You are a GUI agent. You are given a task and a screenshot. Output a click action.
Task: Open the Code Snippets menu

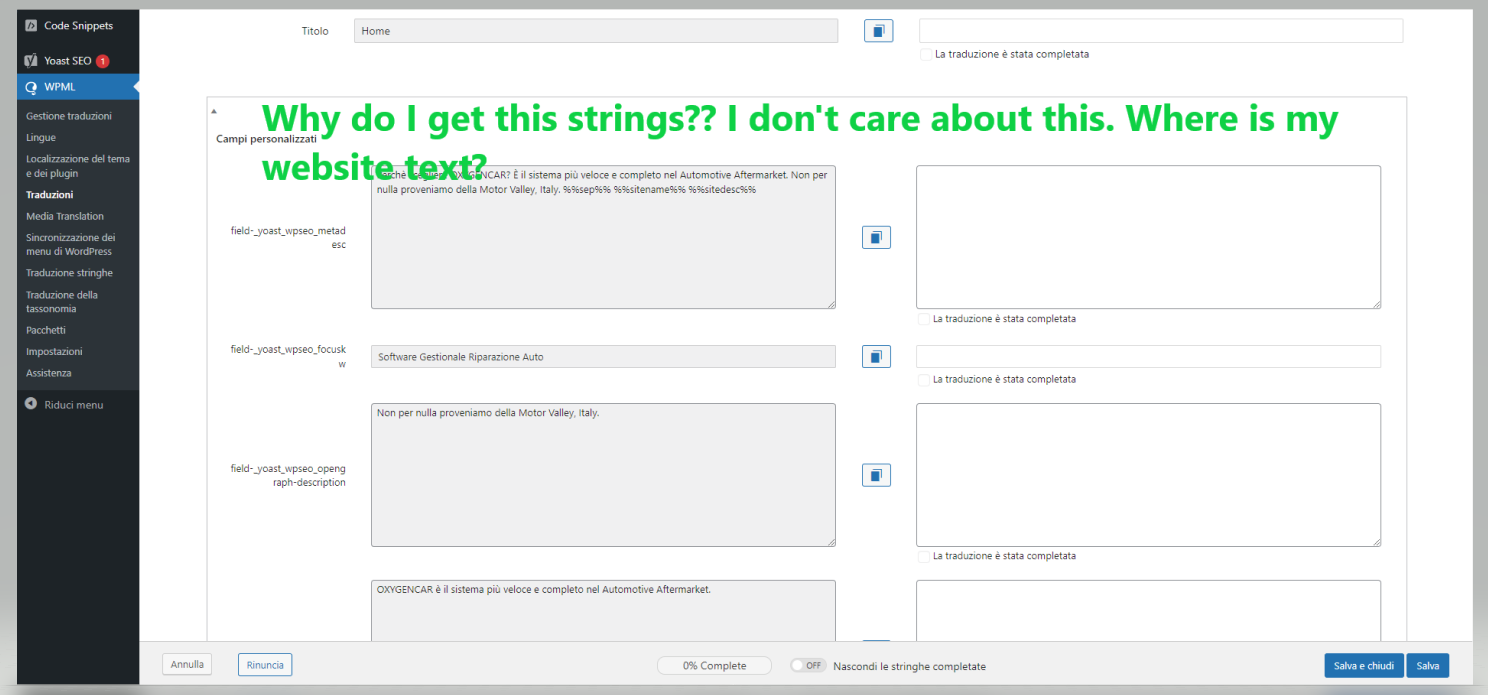(x=78, y=25)
